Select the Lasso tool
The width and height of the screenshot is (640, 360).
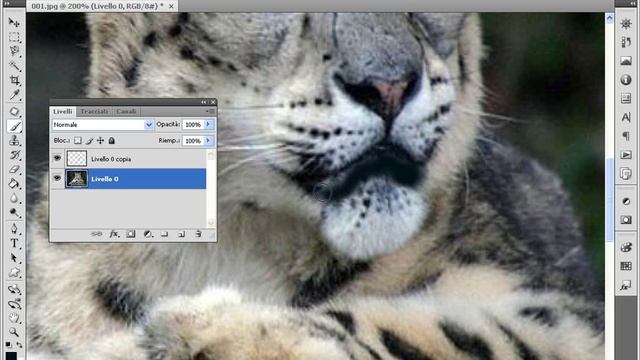point(14,51)
